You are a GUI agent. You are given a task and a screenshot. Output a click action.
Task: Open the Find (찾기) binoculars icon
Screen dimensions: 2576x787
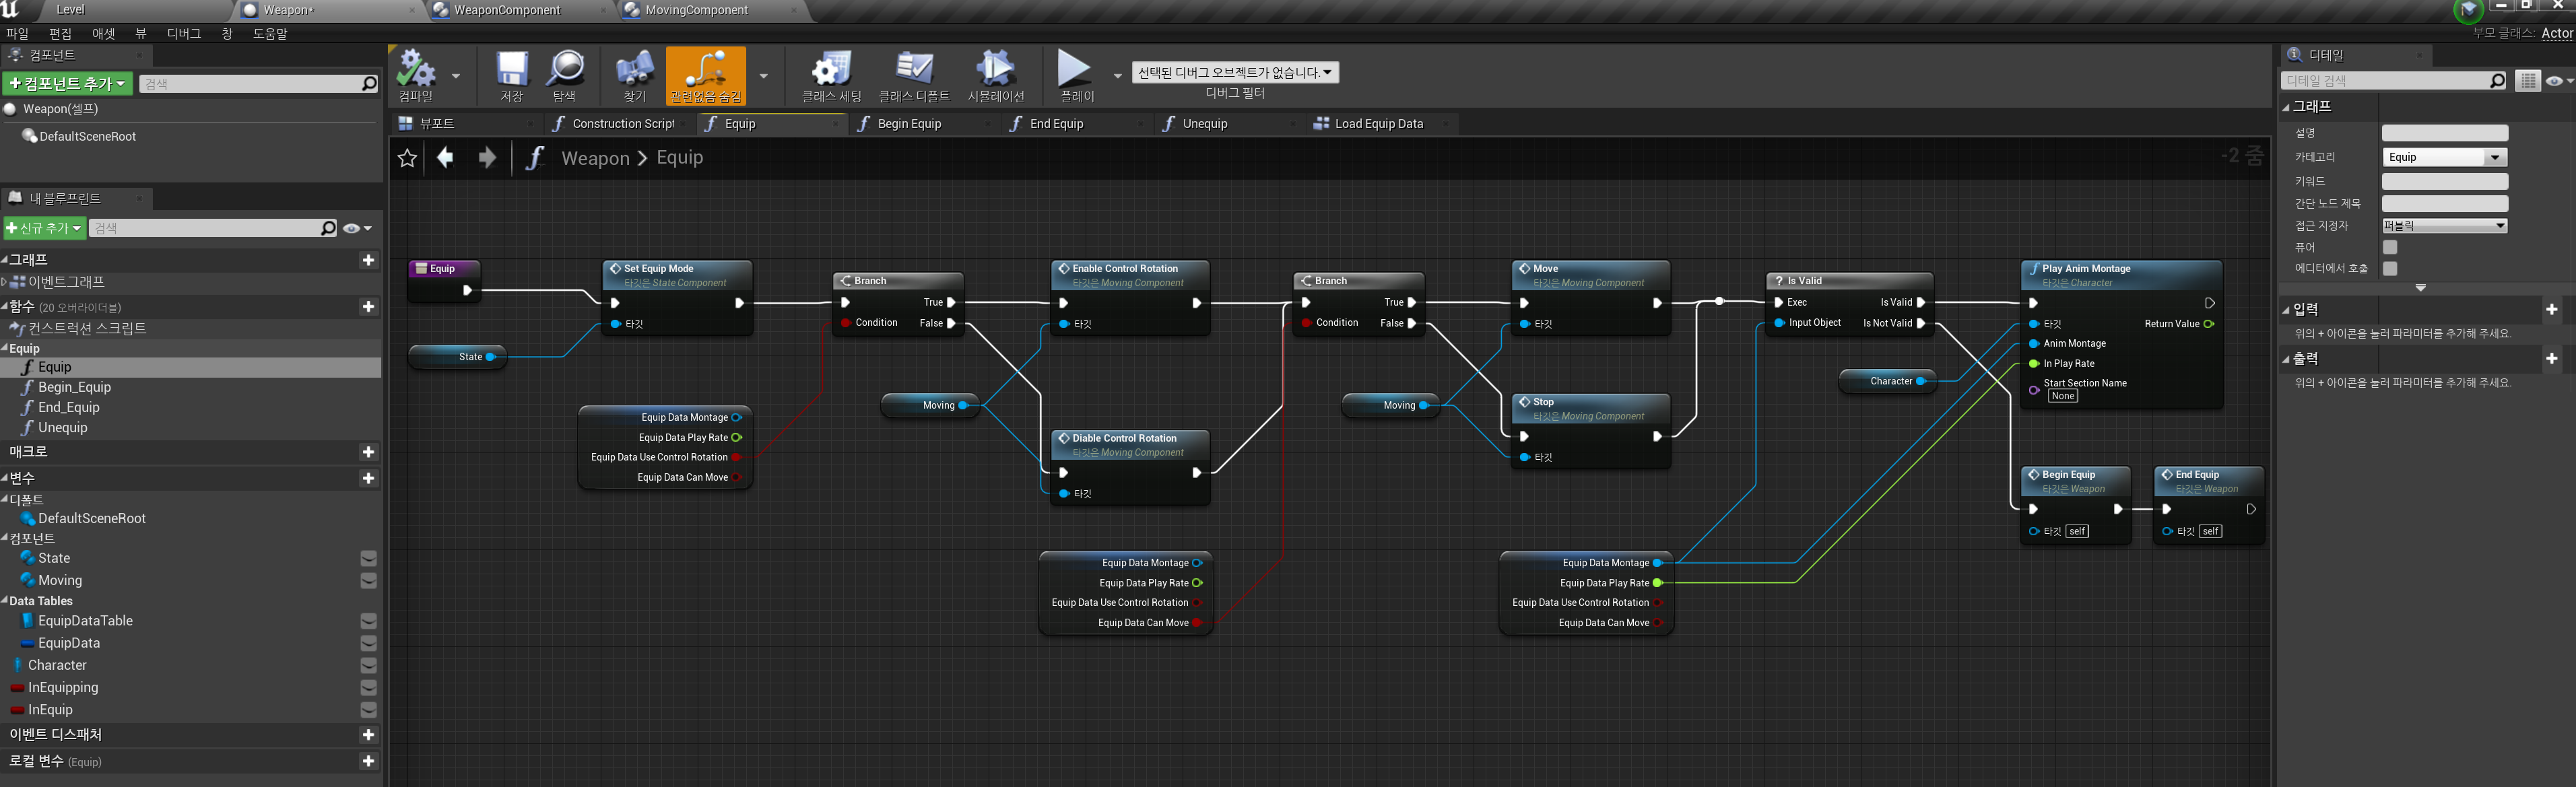(635, 75)
